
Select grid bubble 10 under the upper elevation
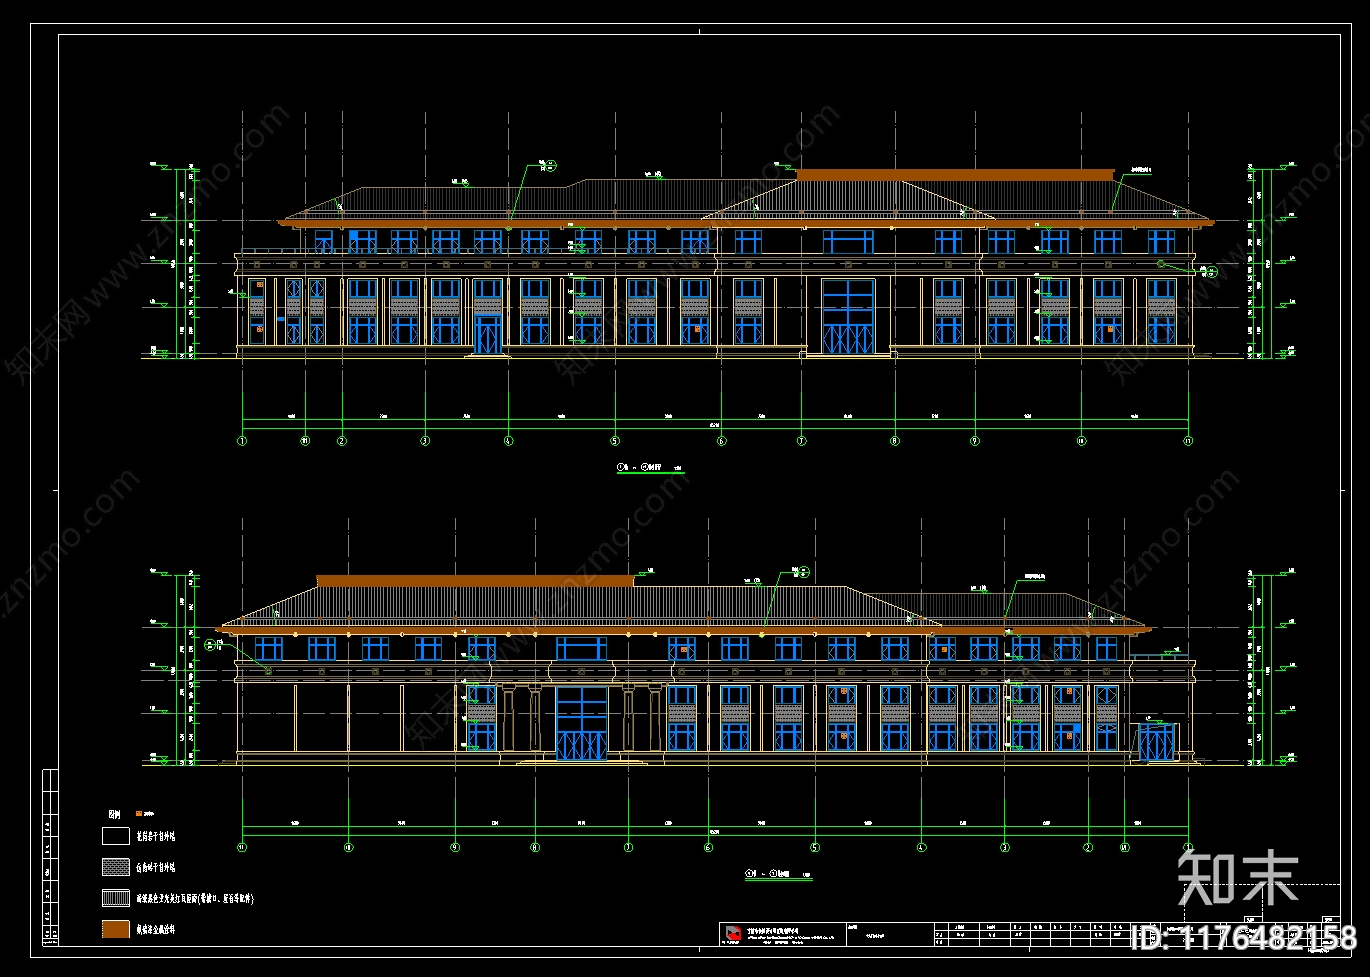(1081, 440)
